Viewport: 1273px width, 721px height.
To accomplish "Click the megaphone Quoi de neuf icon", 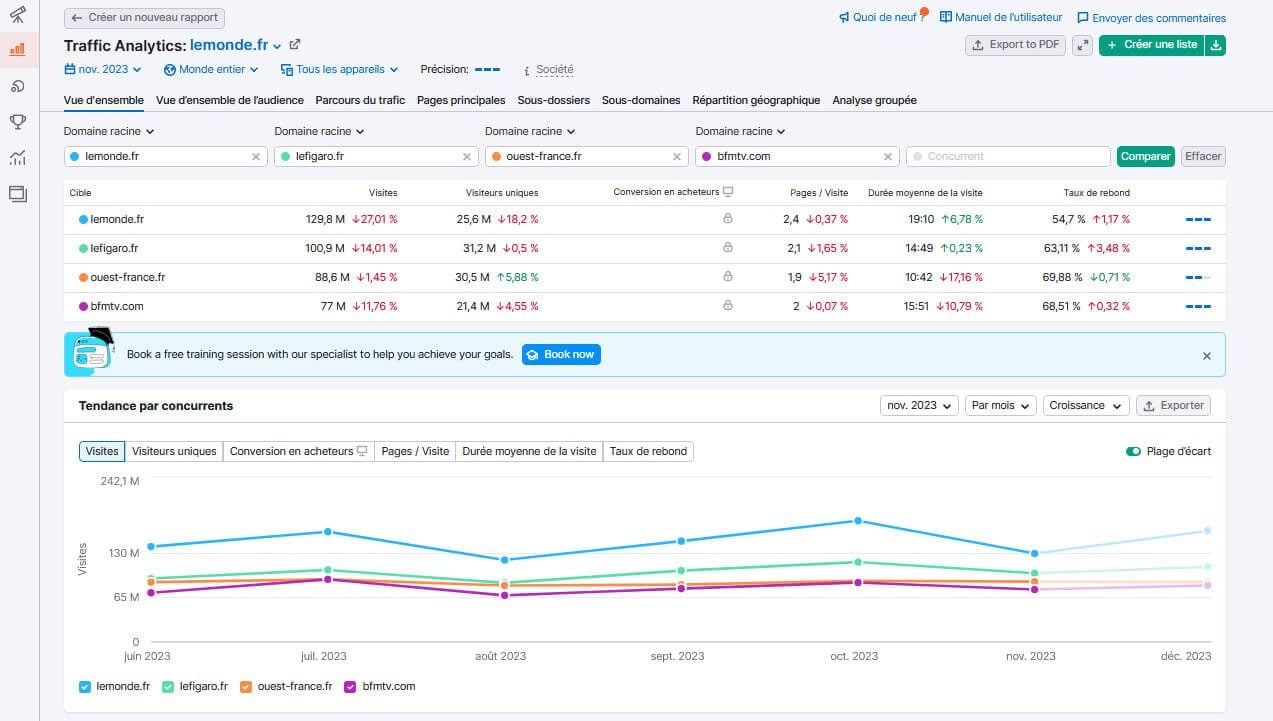I will [844, 17].
